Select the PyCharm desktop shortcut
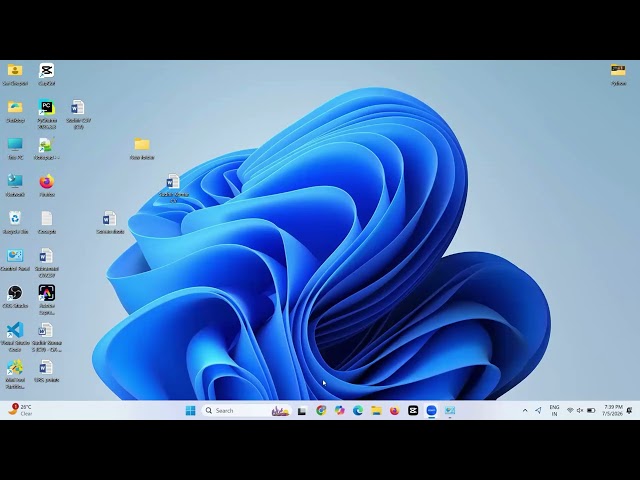The height and width of the screenshot is (480, 640). 47,113
